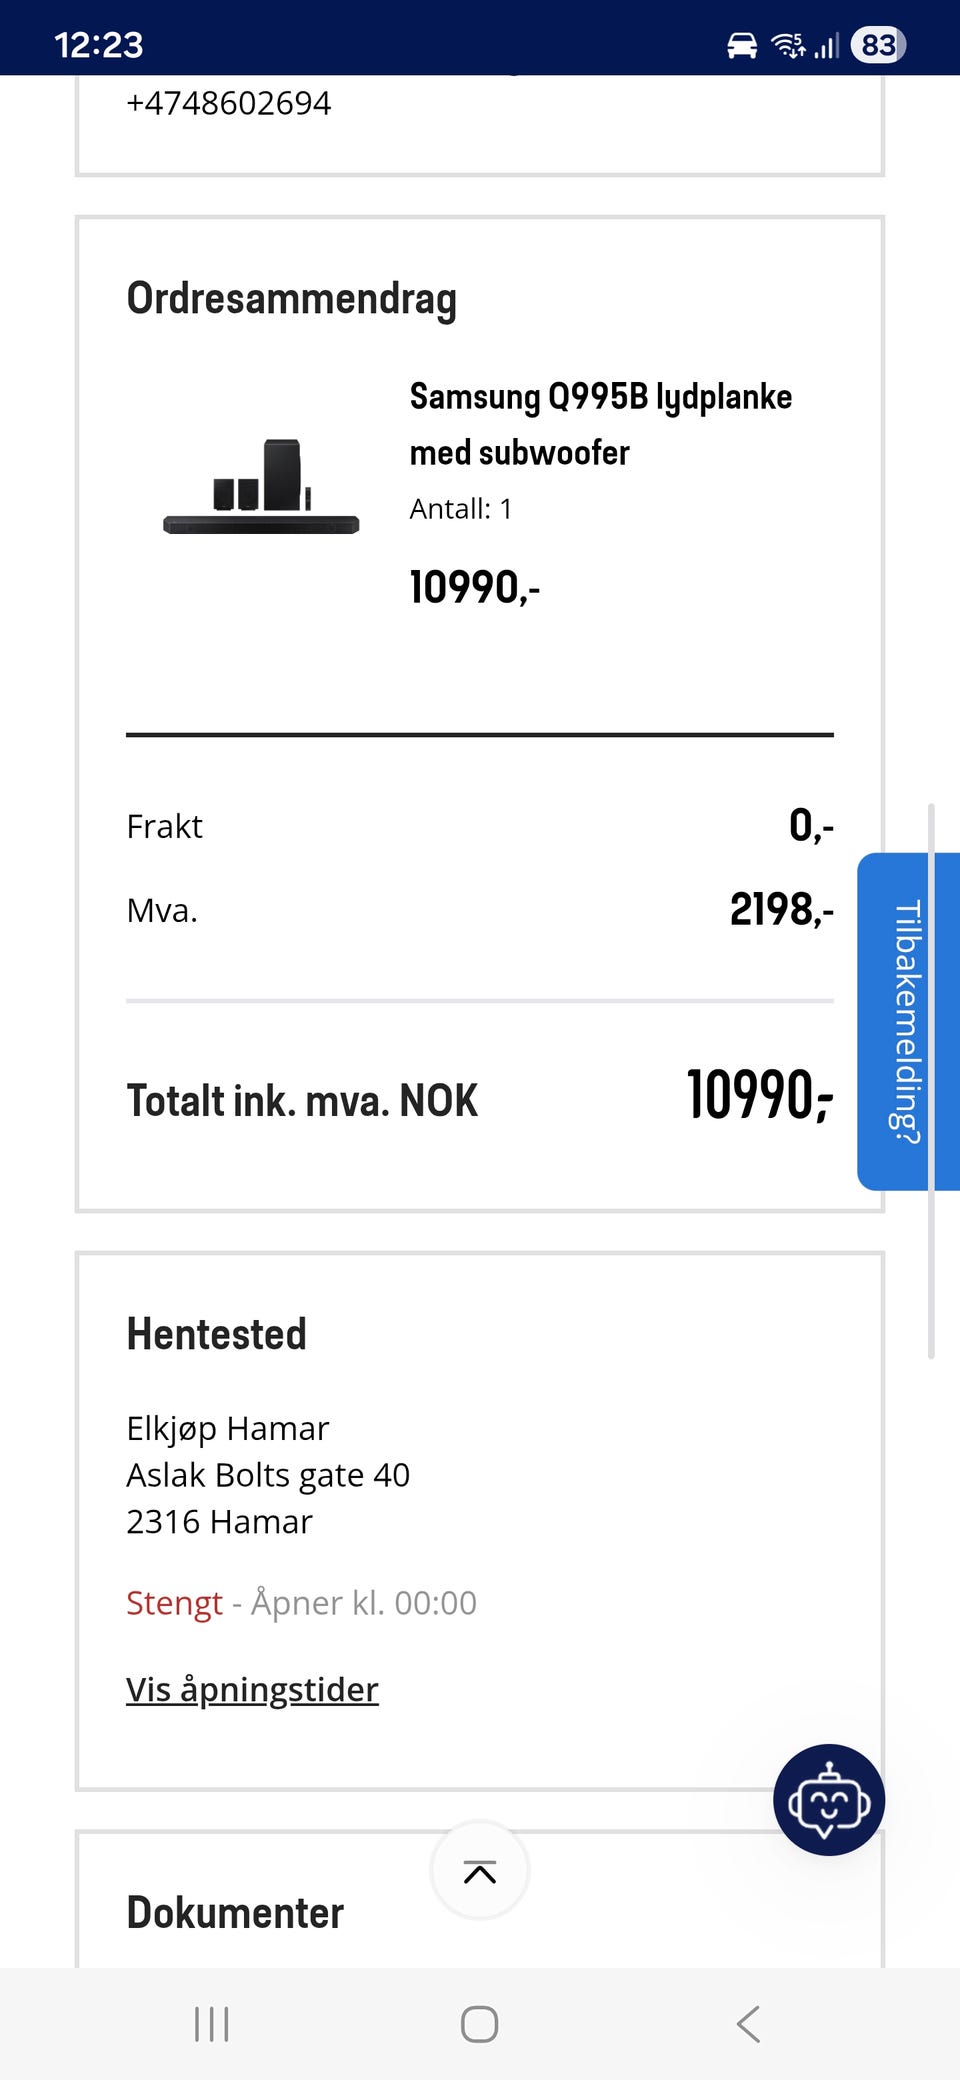Open Samsung Q995B lydplanke product title
Image resolution: width=960 pixels, height=2080 pixels.
click(x=600, y=424)
